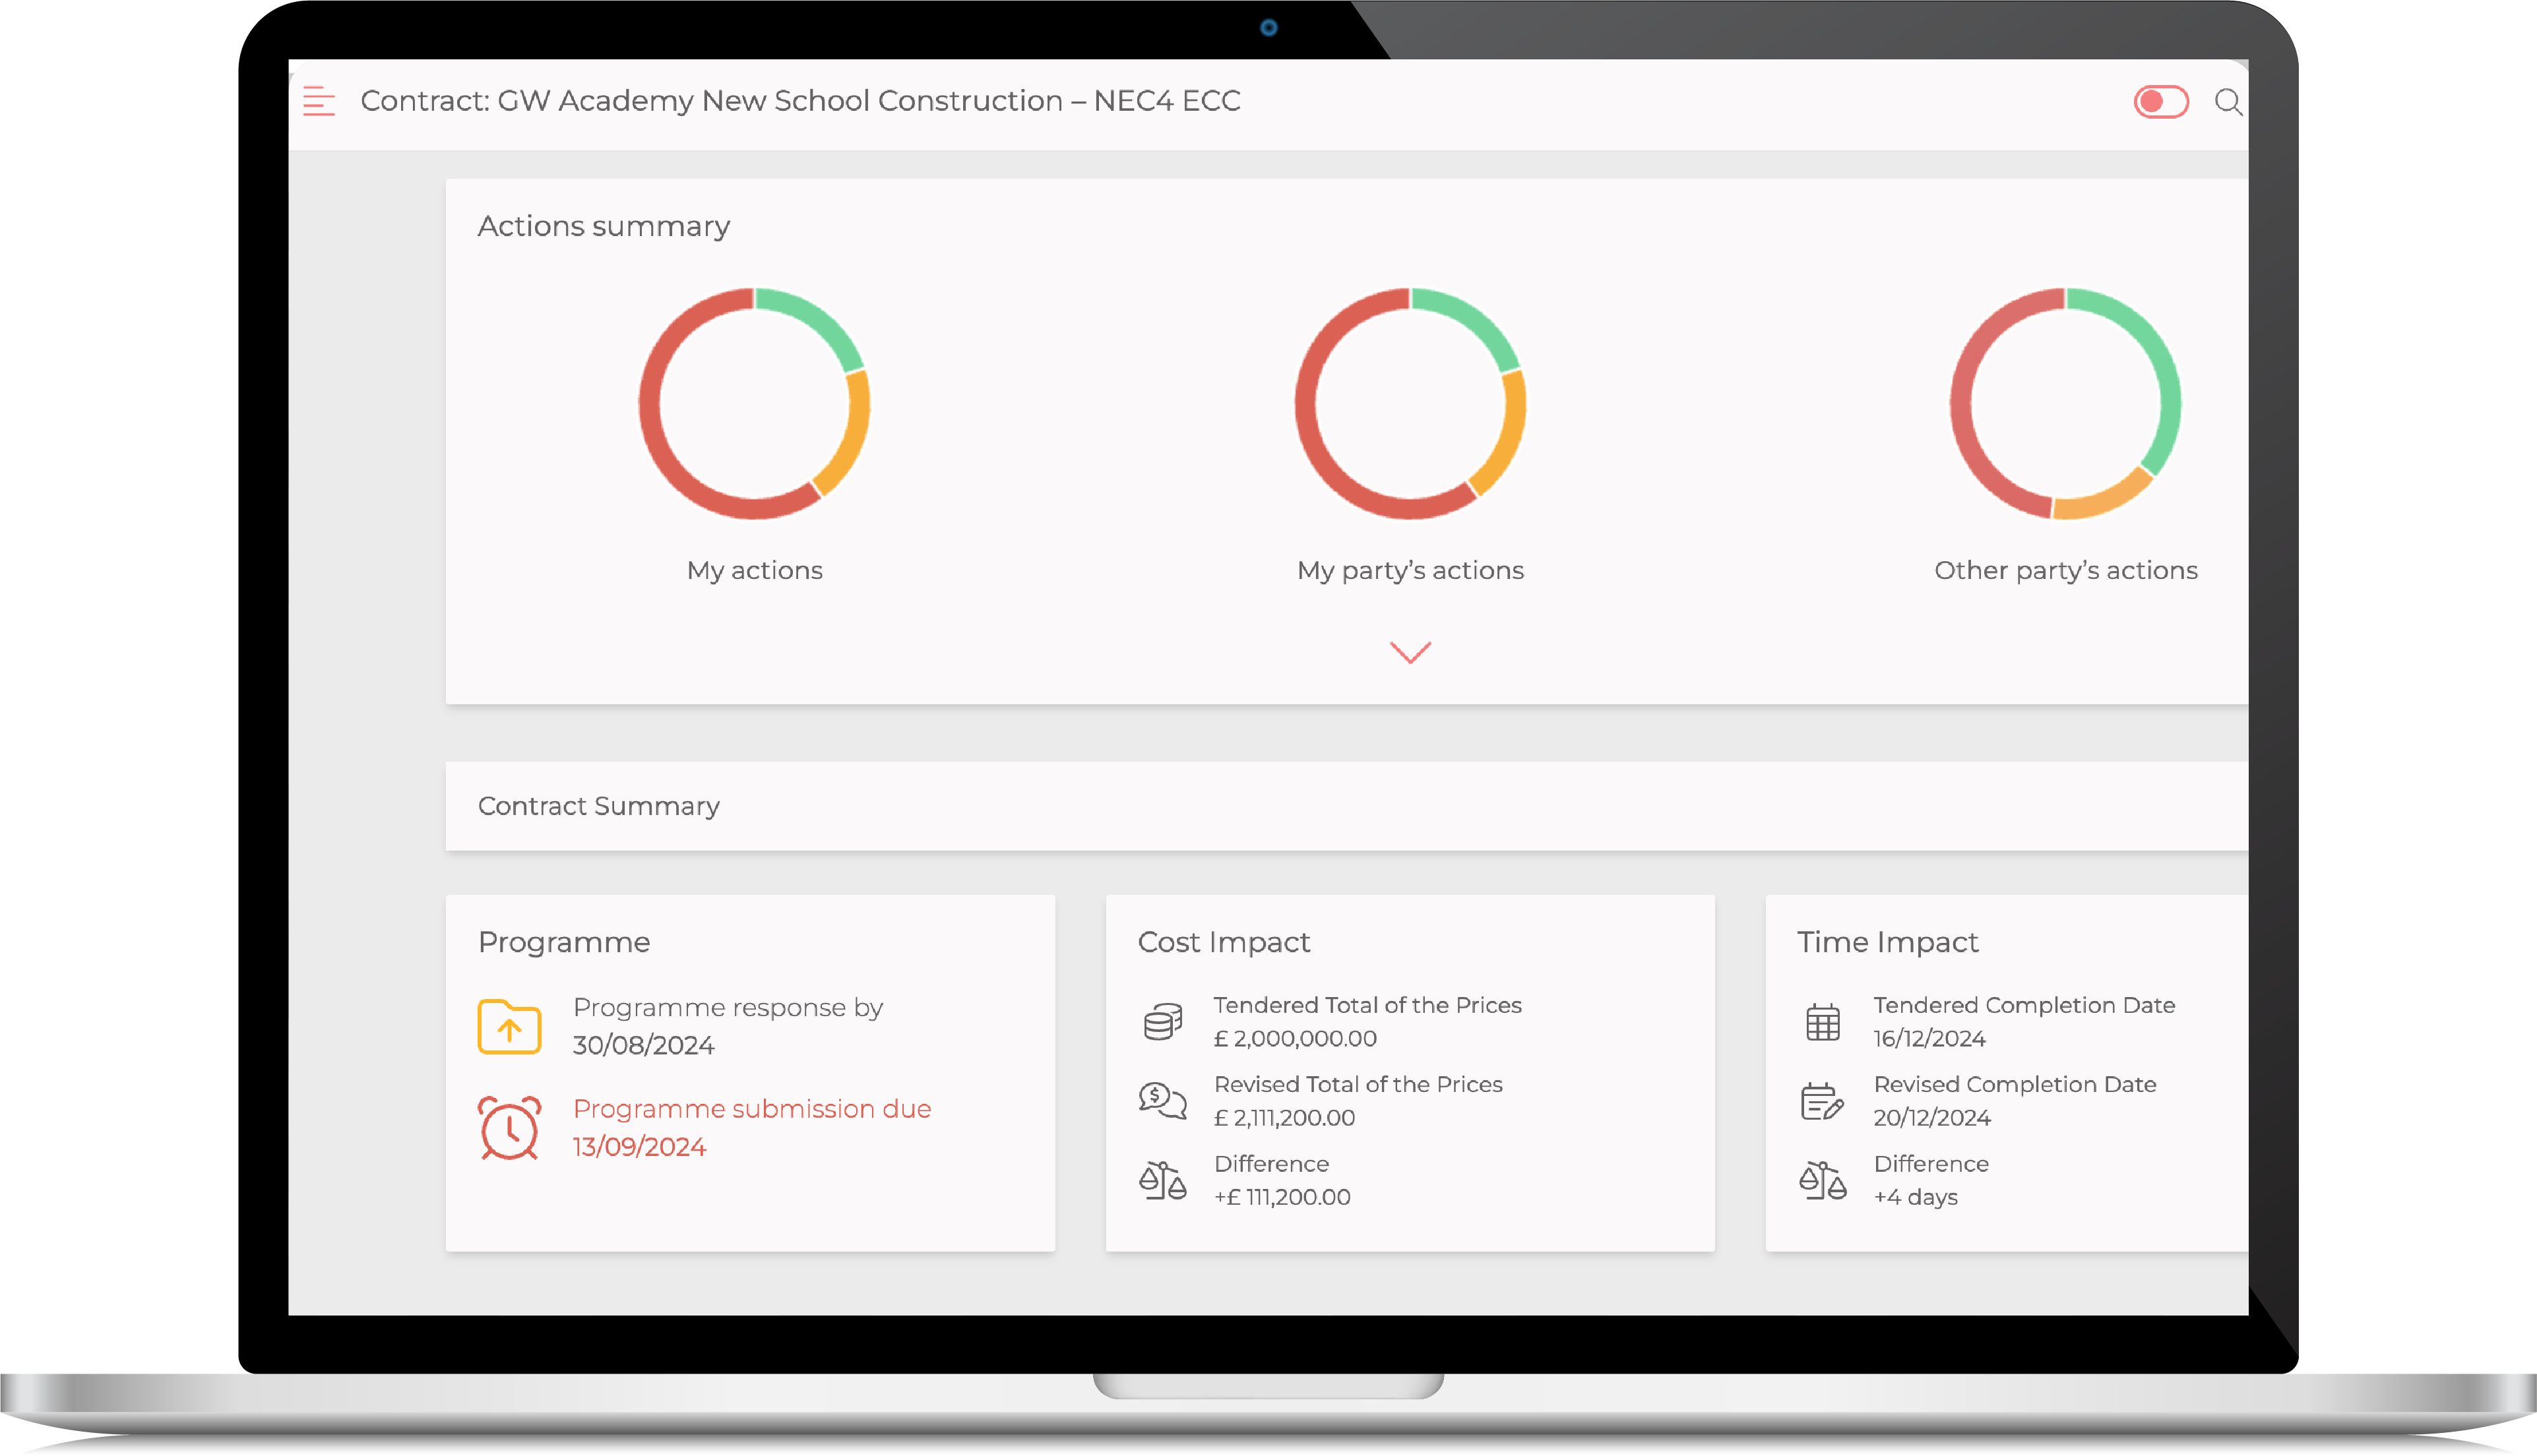Viewport: 2537px width, 1456px height.
Task: Open the My party's actions donut chart
Action: tap(1410, 404)
